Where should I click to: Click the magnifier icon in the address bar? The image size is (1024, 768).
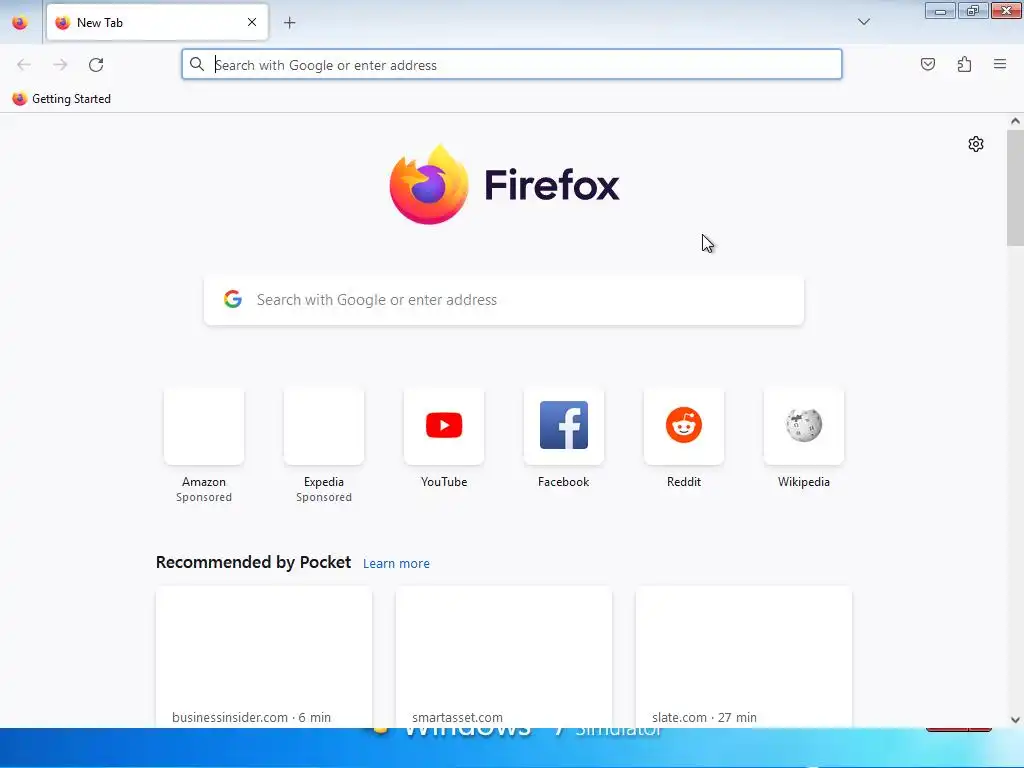[x=197, y=64]
